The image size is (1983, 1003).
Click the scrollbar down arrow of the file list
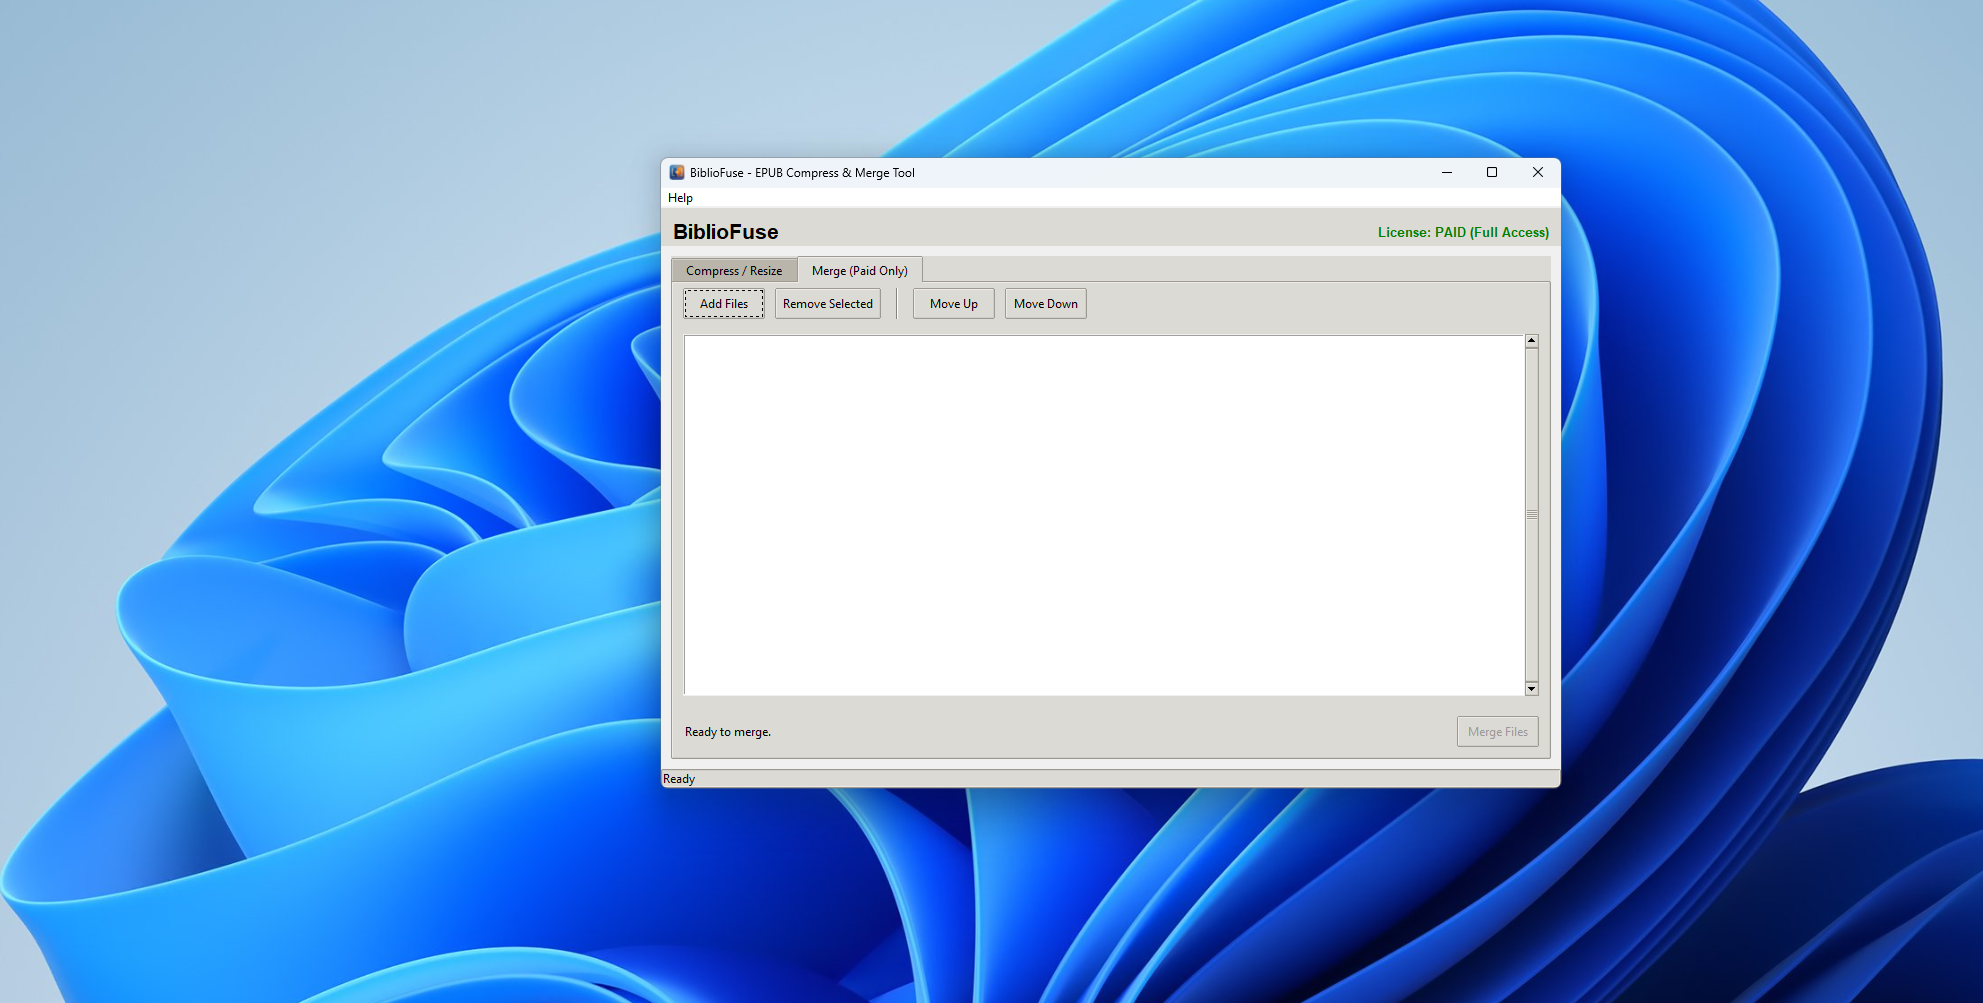click(x=1531, y=689)
